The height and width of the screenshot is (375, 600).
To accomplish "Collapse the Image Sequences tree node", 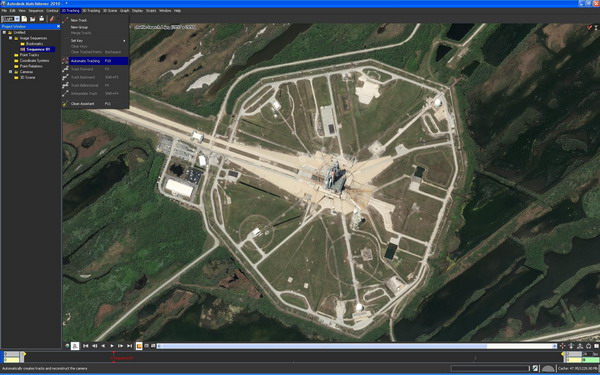I will point(10,38).
